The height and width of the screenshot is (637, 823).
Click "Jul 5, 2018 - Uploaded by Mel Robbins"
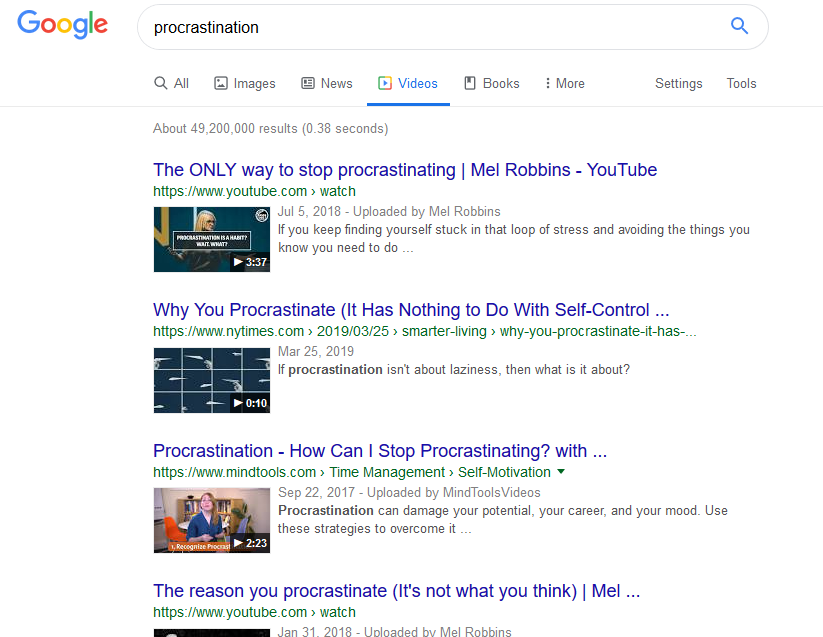pyautogui.click(x=389, y=211)
